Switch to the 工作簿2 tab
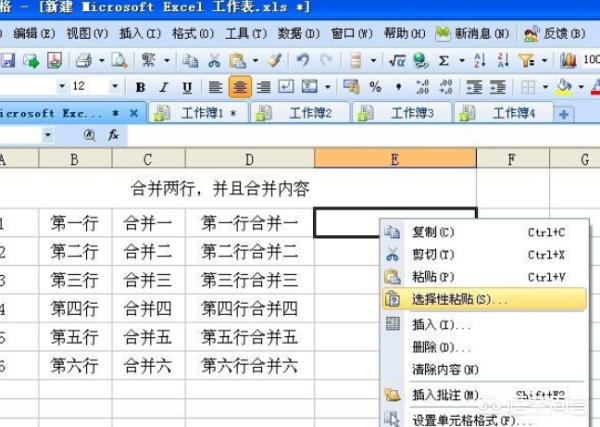The height and width of the screenshot is (427, 600). coord(300,113)
